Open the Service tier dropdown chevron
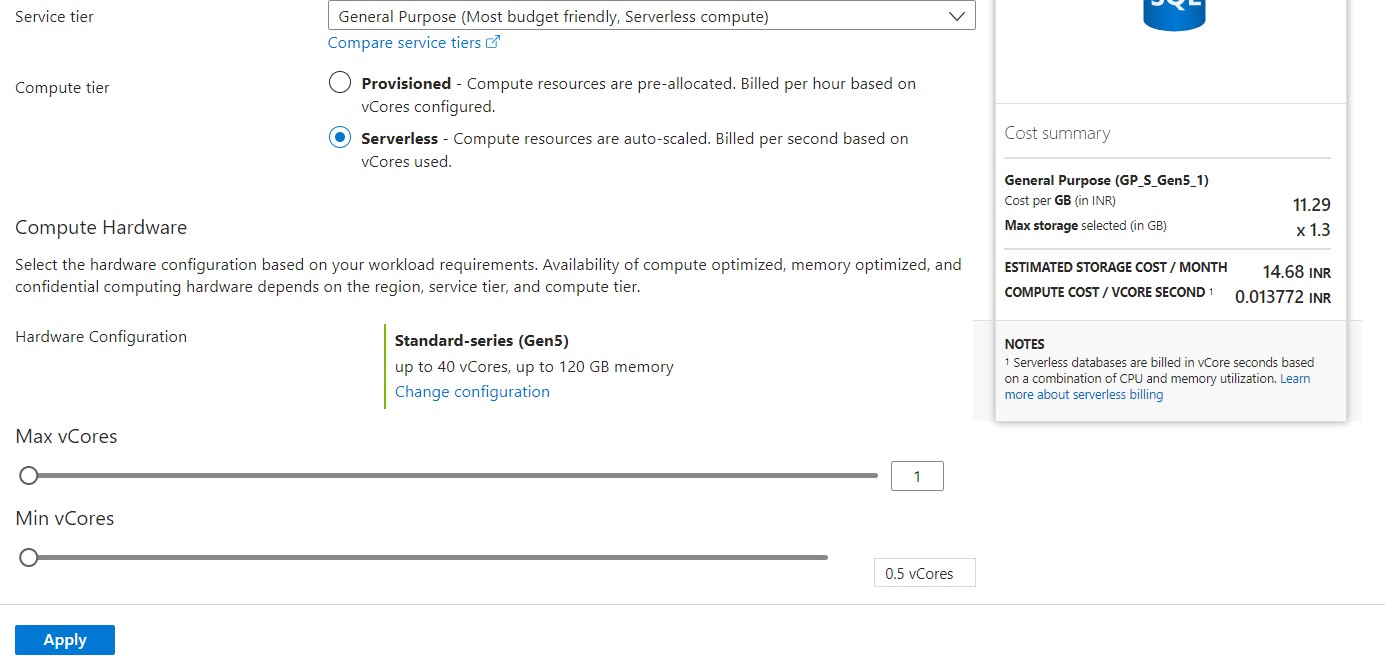This screenshot has width=1385, height=666. 958,15
